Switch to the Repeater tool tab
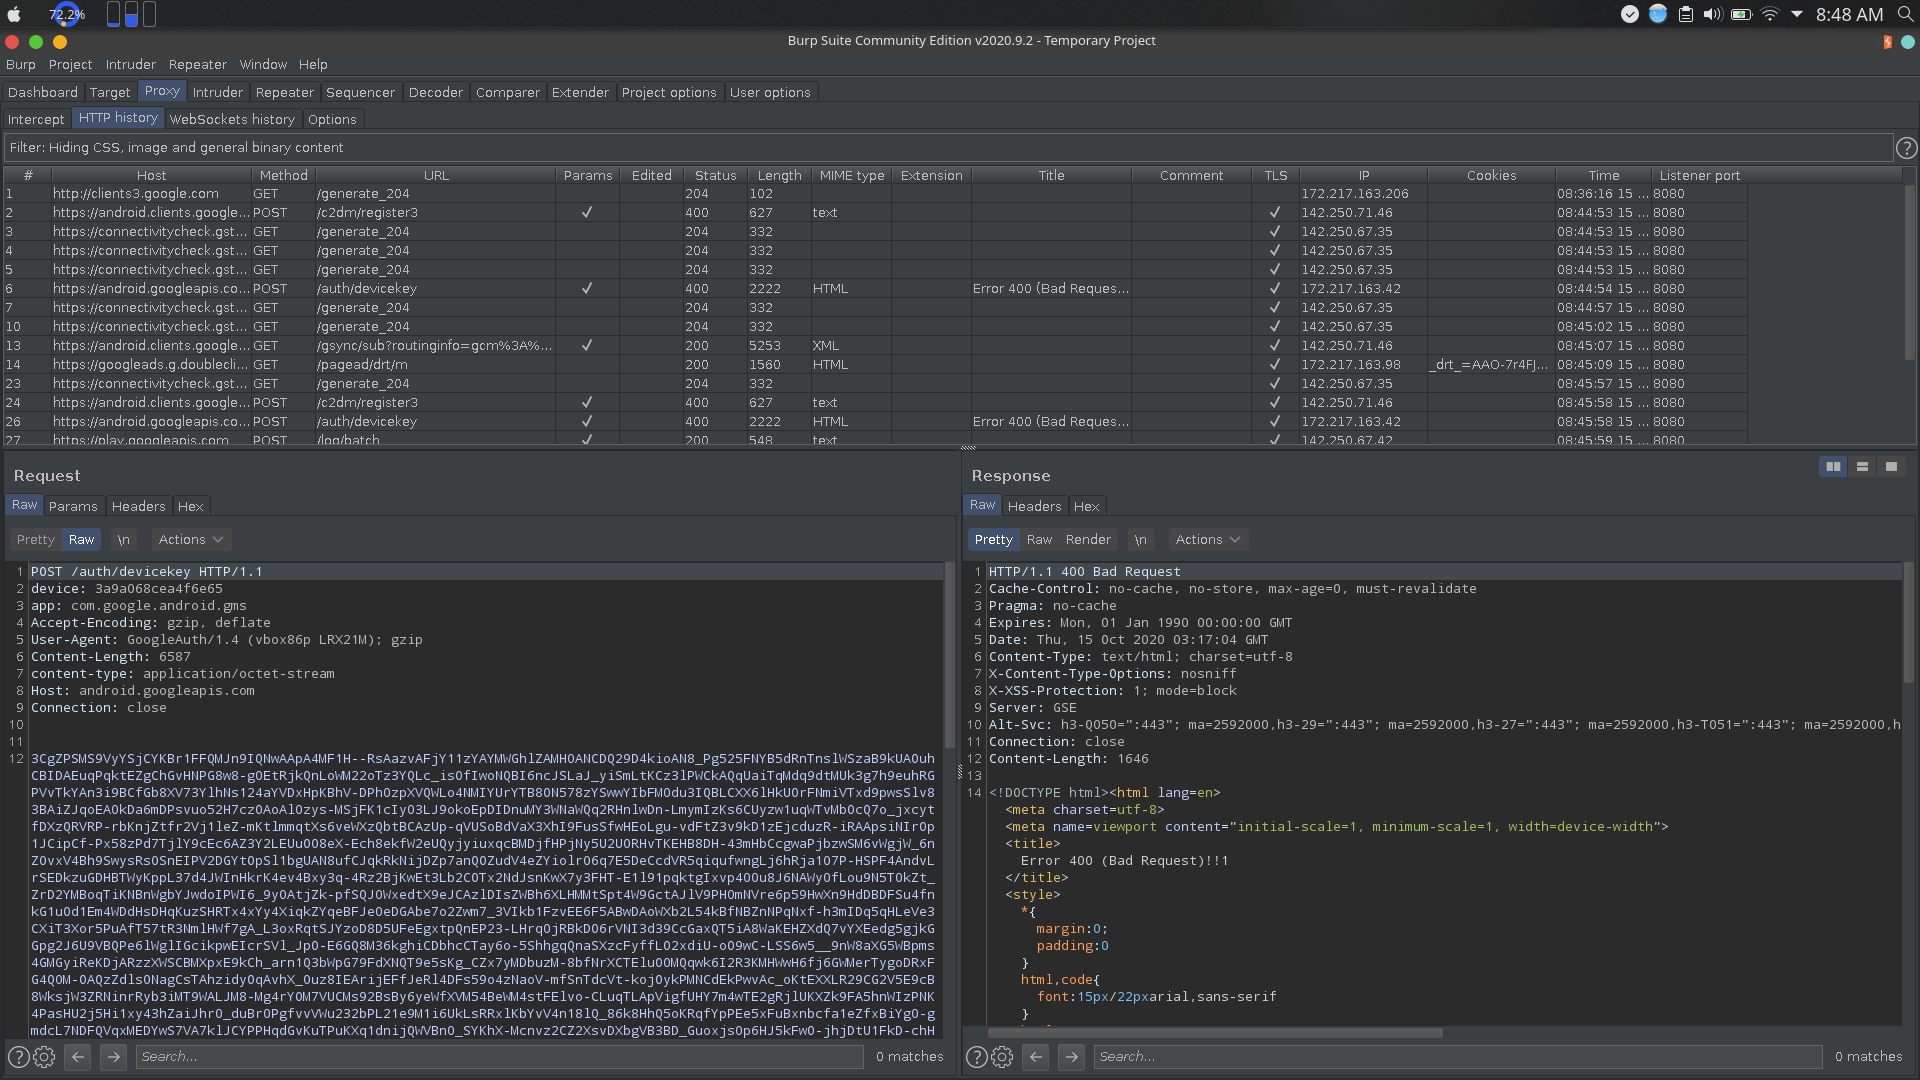This screenshot has width=1920, height=1080. coord(284,92)
